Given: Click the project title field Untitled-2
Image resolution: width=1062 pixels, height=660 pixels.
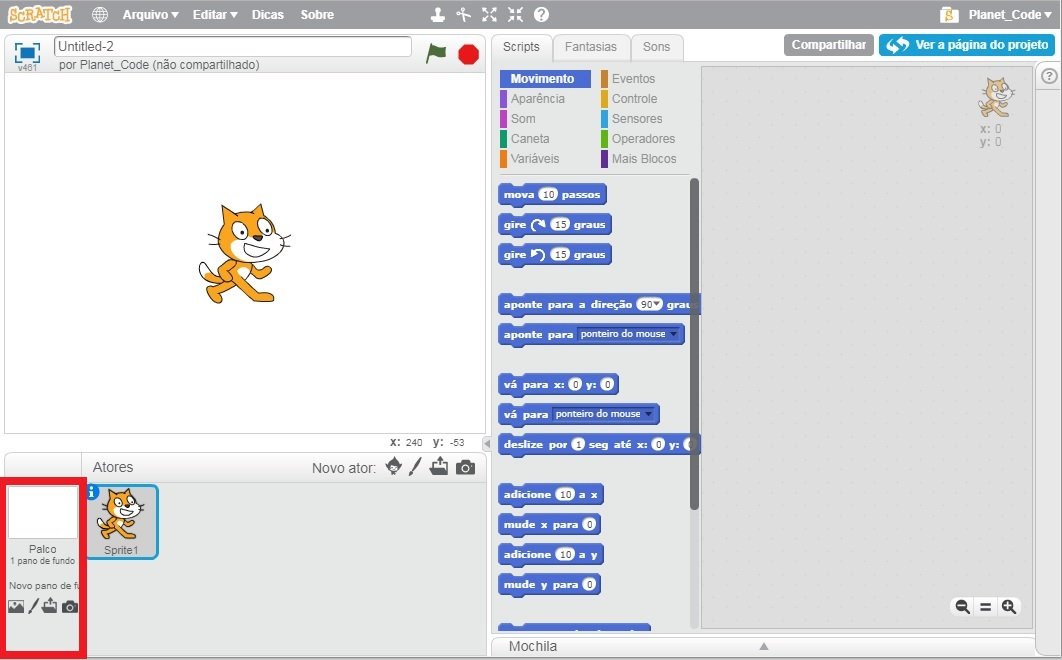Looking at the screenshot, I should tap(232, 47).
